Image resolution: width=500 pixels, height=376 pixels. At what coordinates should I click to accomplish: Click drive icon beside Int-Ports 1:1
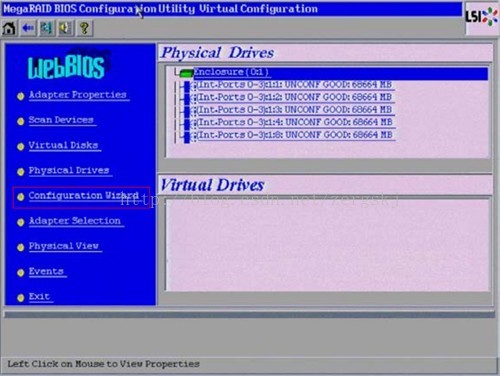[x=187, y=86]
